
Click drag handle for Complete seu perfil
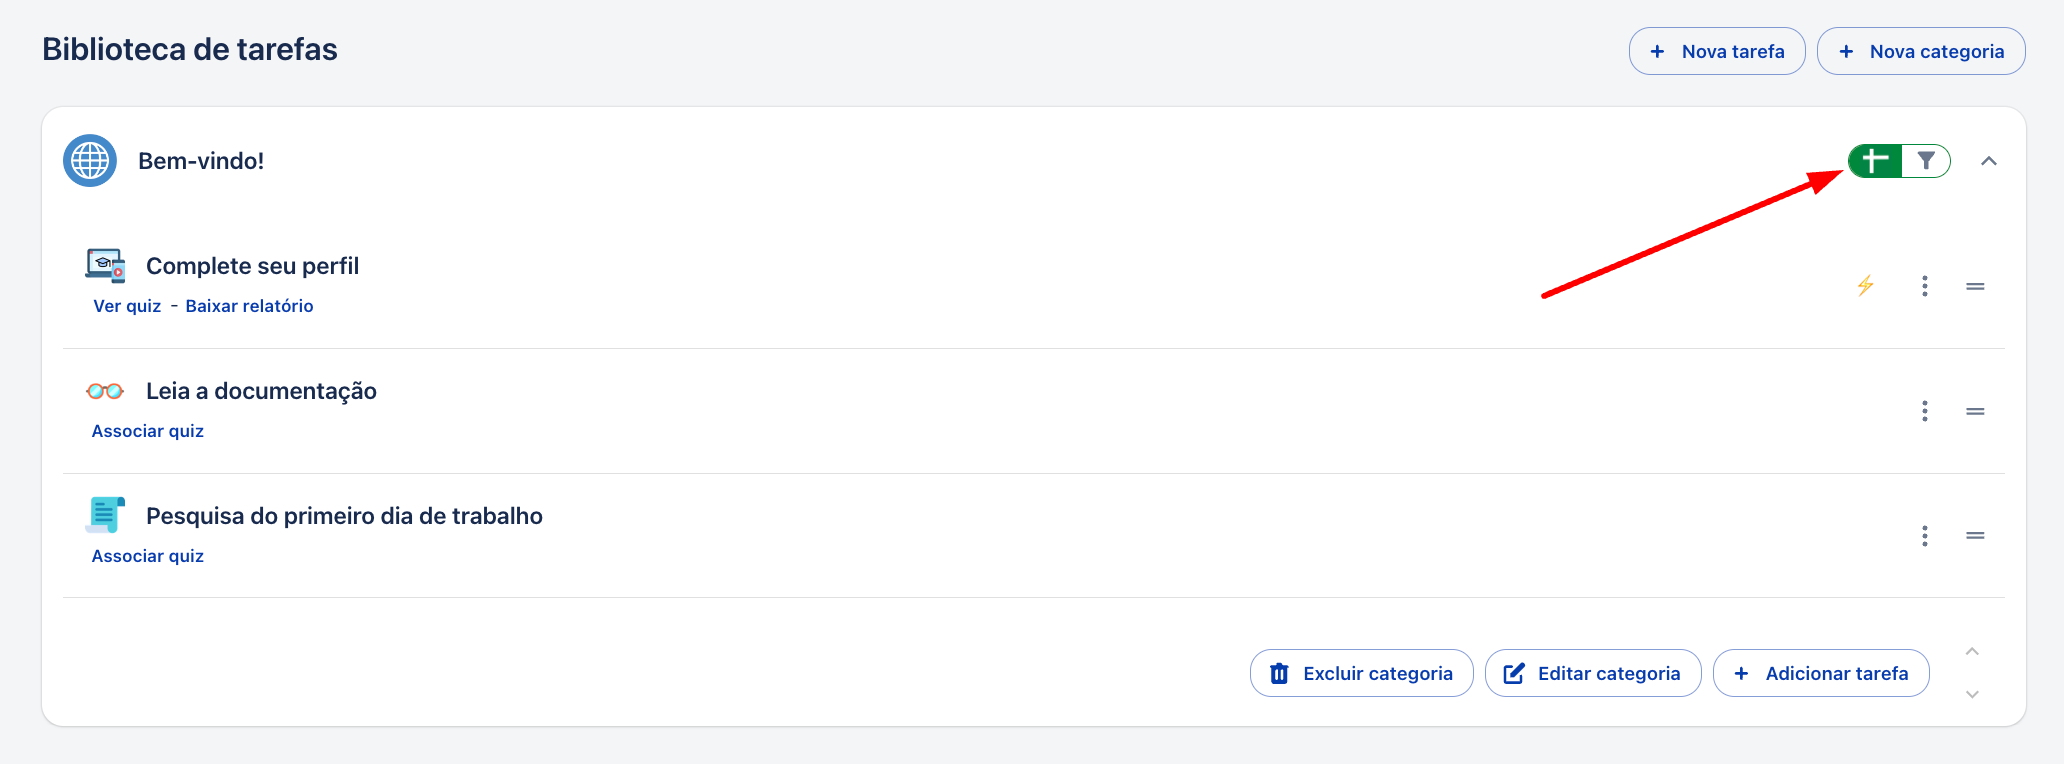click(1975, 286)
